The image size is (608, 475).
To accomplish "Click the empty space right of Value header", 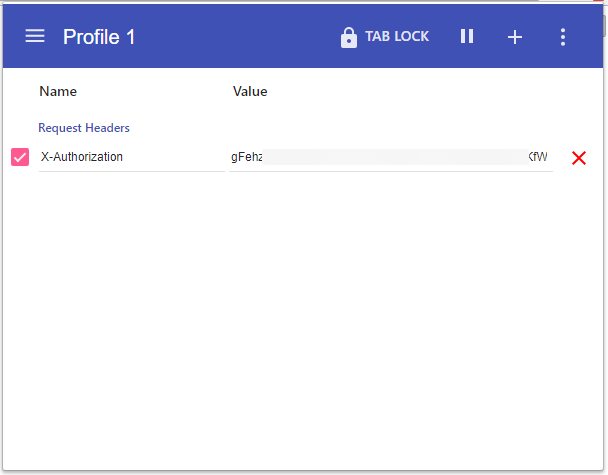I will 420,92.
